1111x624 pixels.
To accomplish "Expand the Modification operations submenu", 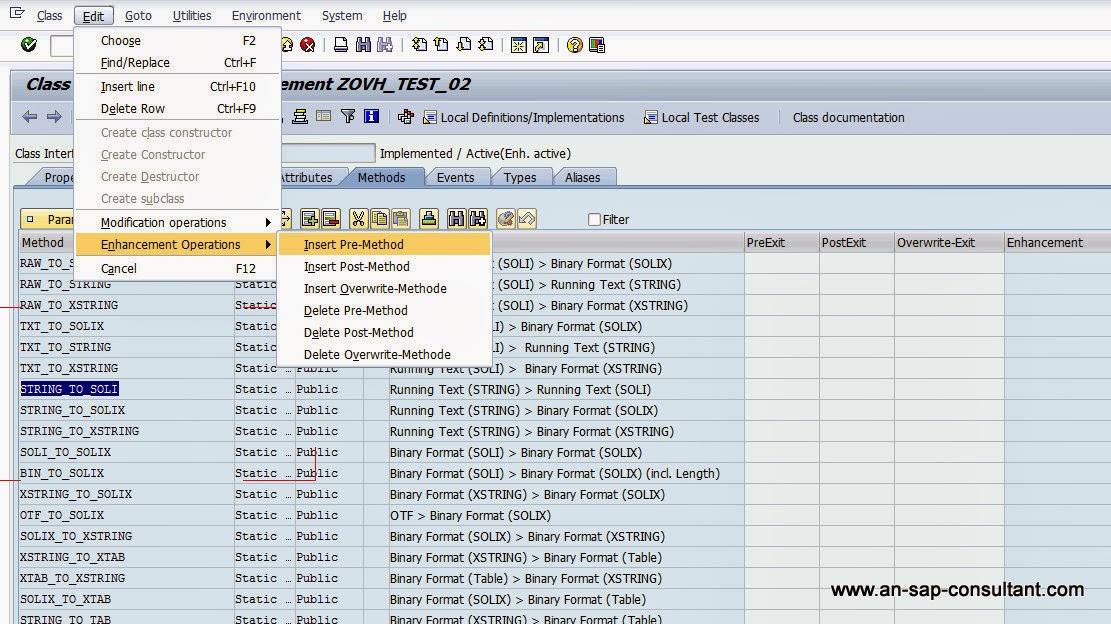I will coord(165,221).
